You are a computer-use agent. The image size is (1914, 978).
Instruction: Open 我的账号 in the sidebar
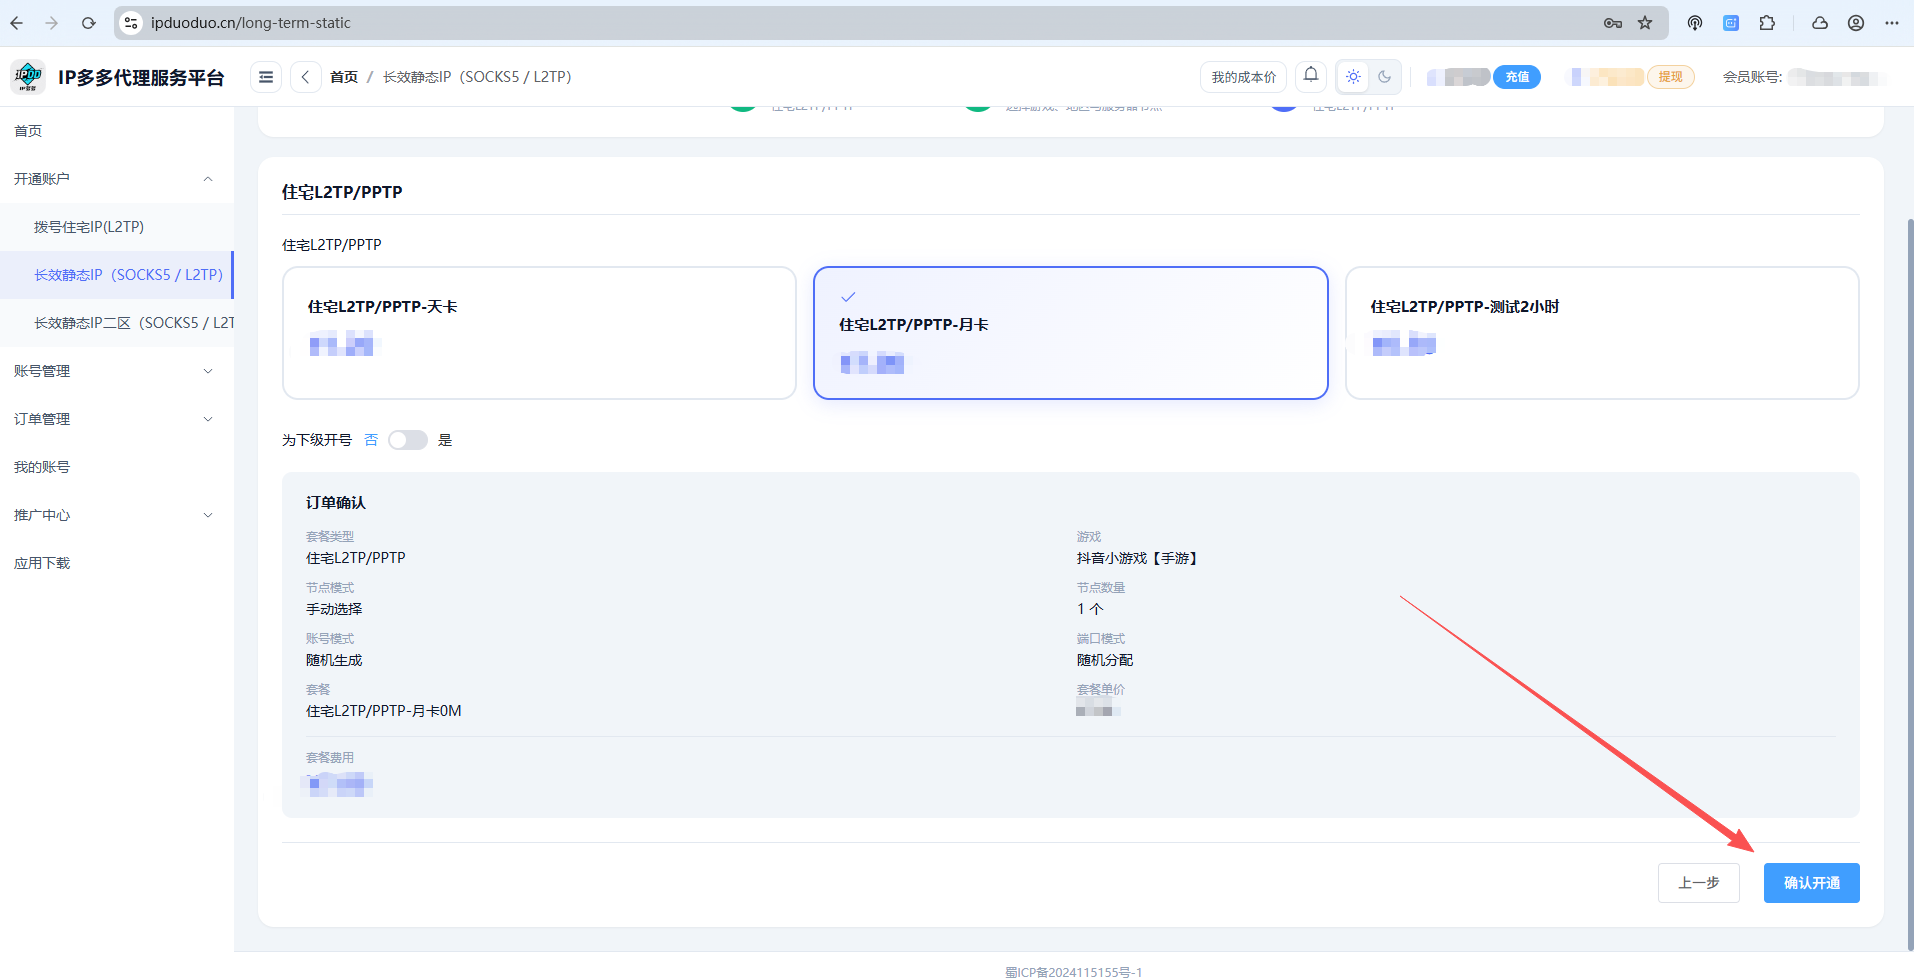[117, 467]
